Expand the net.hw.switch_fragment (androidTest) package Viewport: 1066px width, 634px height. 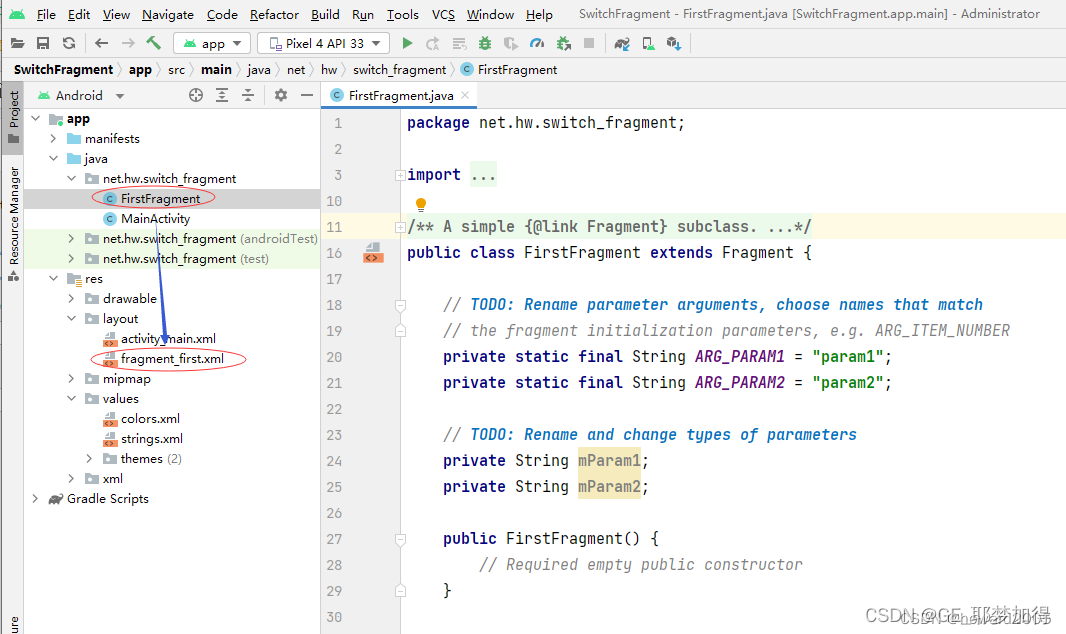(71, 239)
